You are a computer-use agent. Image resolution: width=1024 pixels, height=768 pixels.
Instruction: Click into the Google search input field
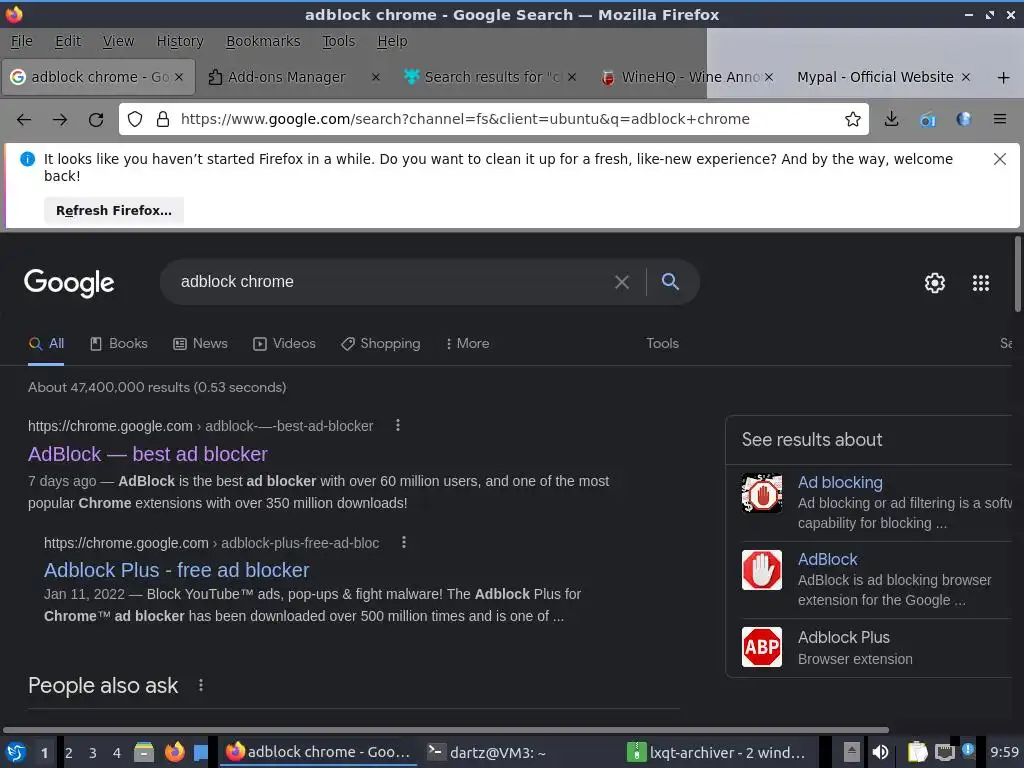pyautogui.click(x=392, y=282)
